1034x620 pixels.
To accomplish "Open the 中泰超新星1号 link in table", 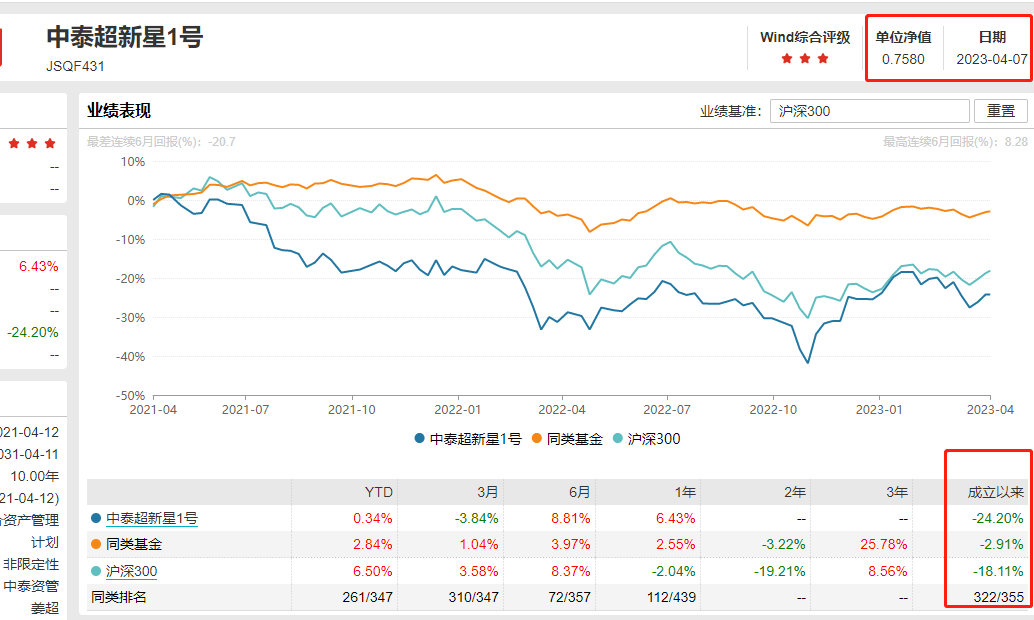I will [x=151, y=518].
